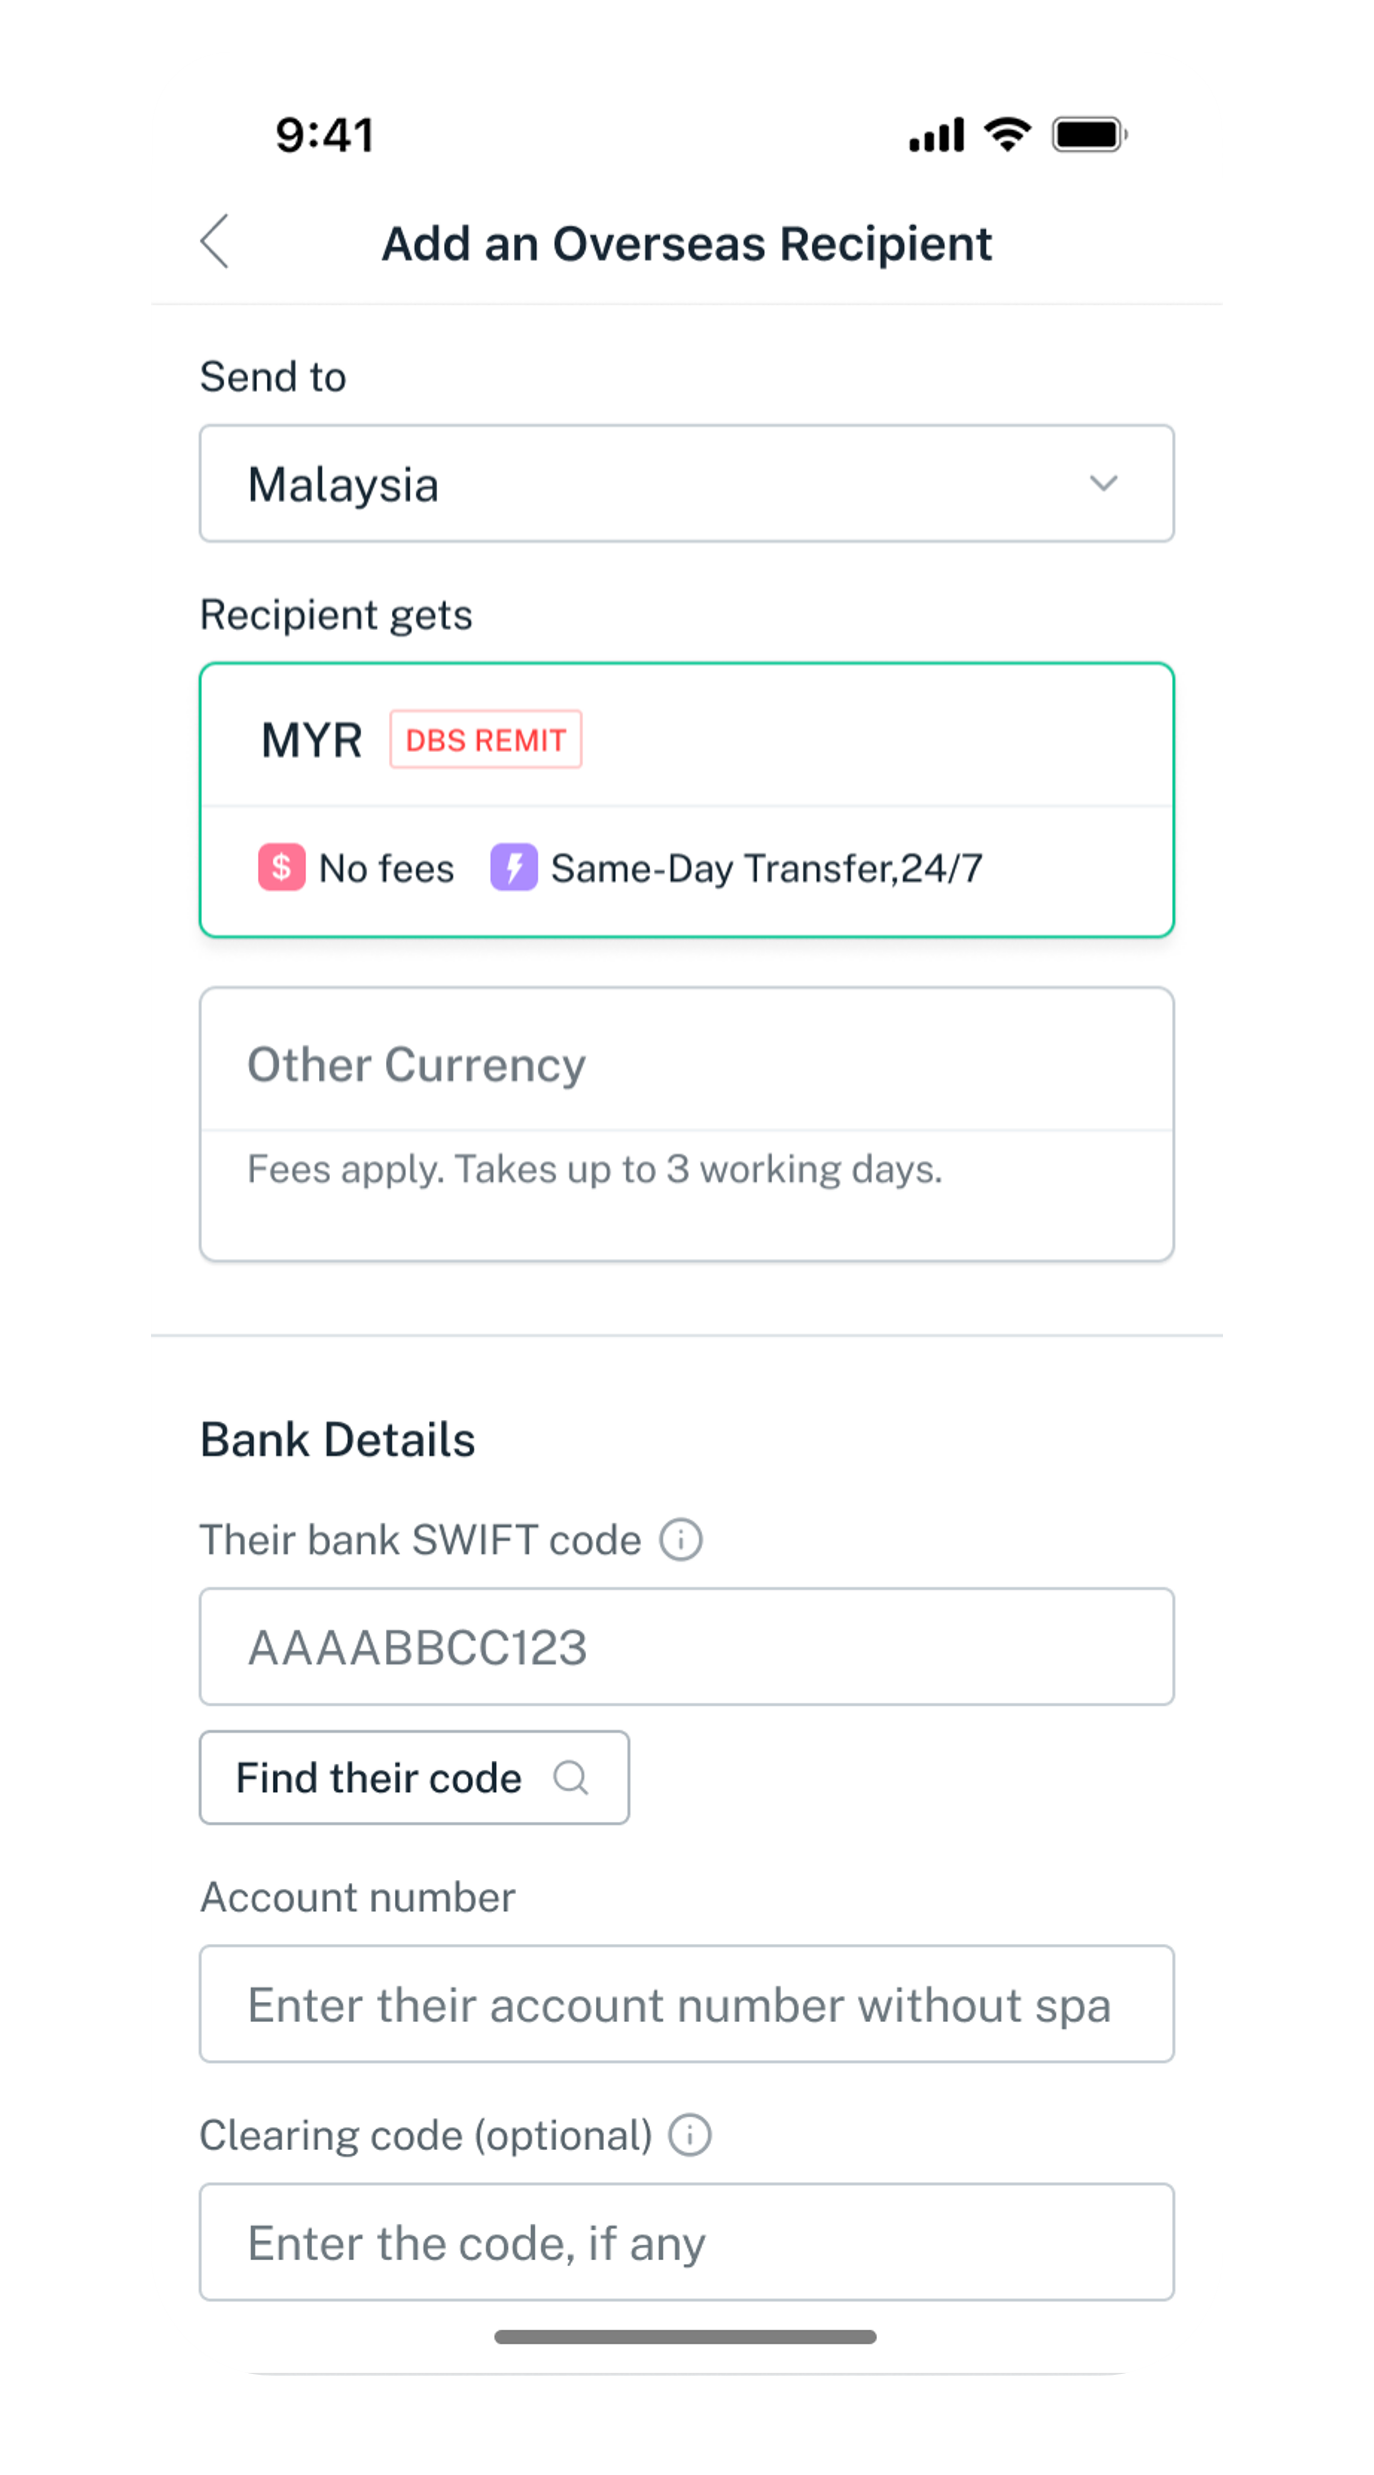Tap the battery status icon

[1089, 134]
